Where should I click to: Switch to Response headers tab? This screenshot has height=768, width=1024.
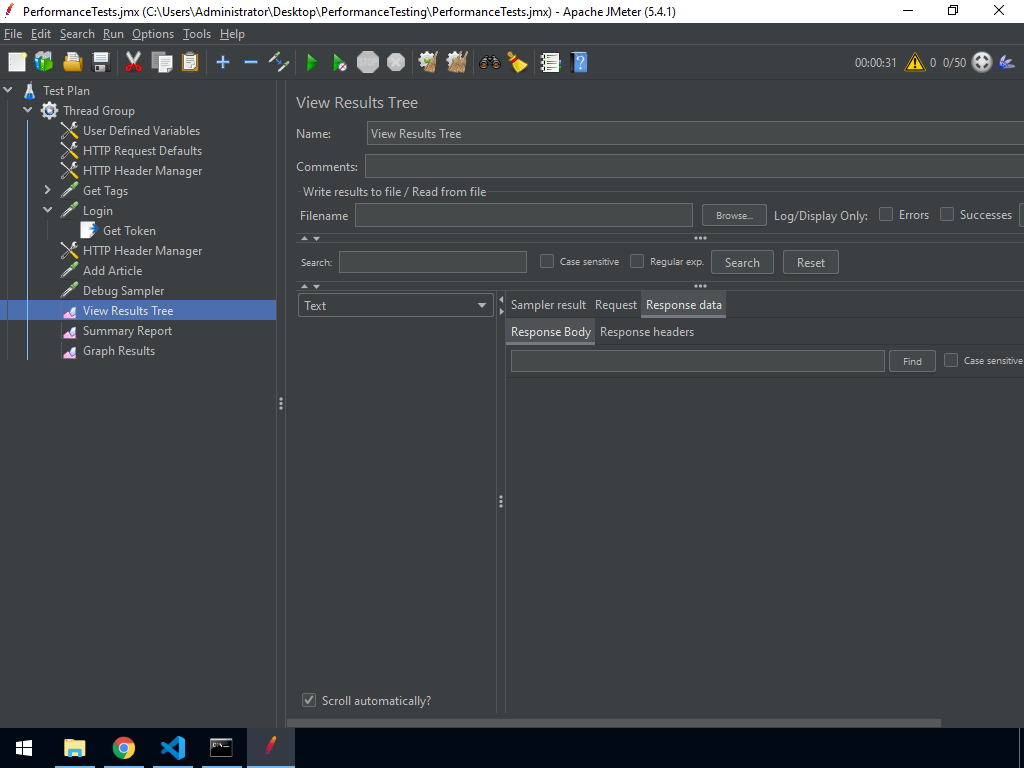[647, 332]
